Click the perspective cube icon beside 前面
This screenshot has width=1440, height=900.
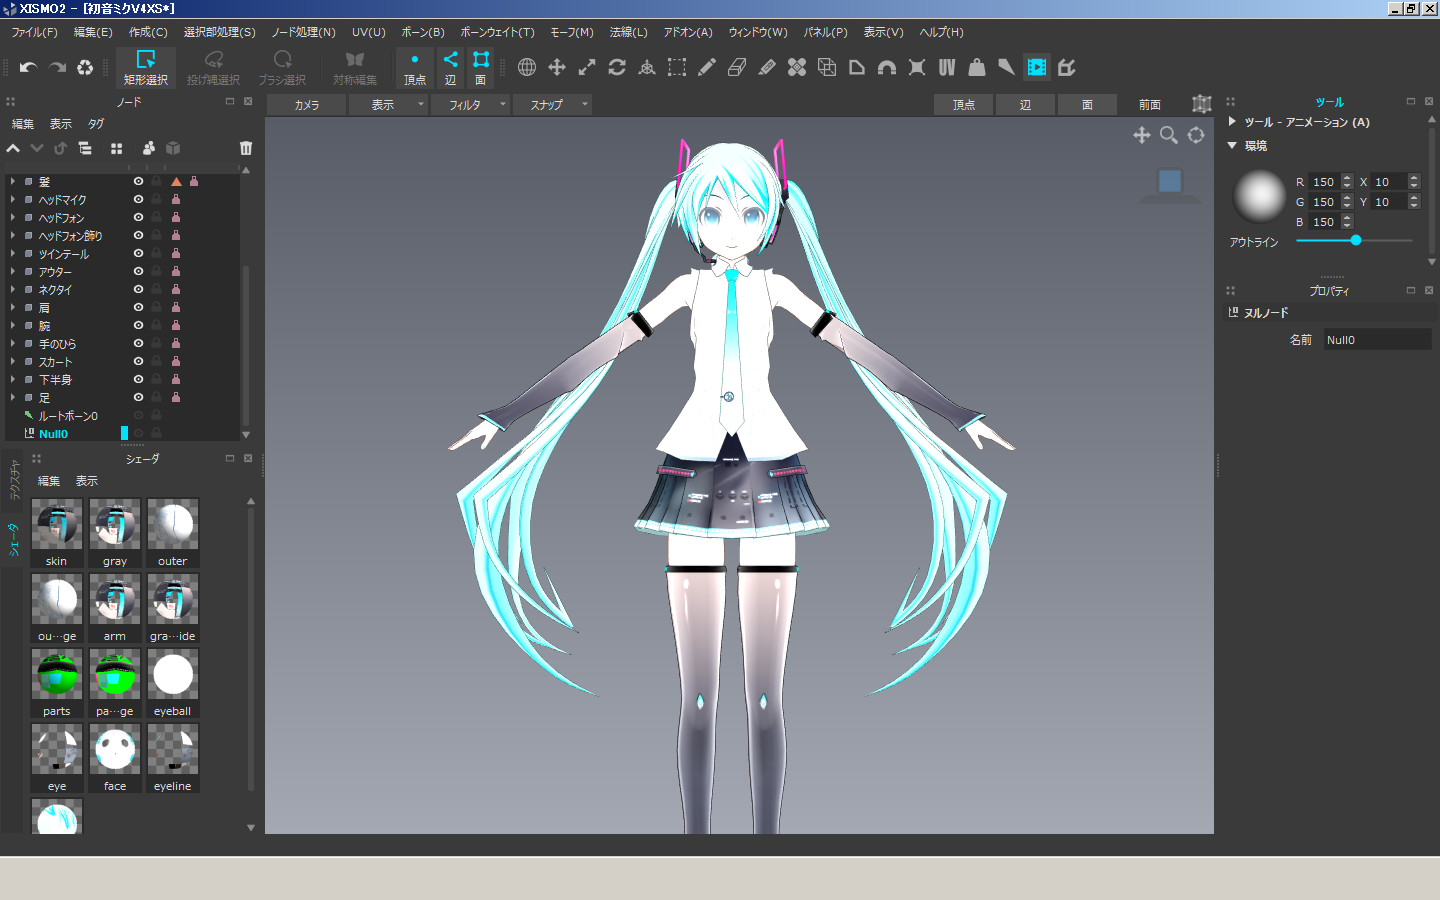coord(1202,104)
